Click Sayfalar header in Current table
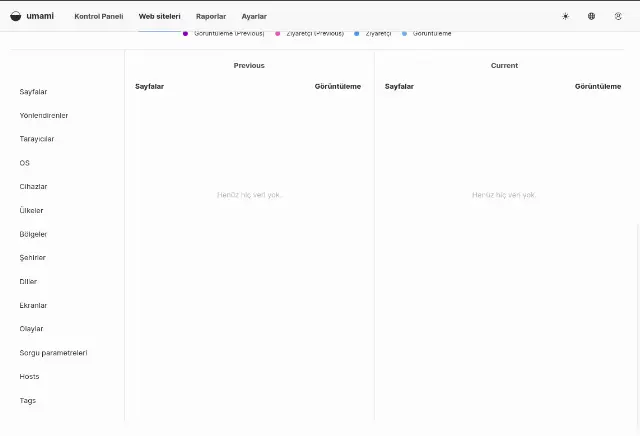 [x=399, y=86]
